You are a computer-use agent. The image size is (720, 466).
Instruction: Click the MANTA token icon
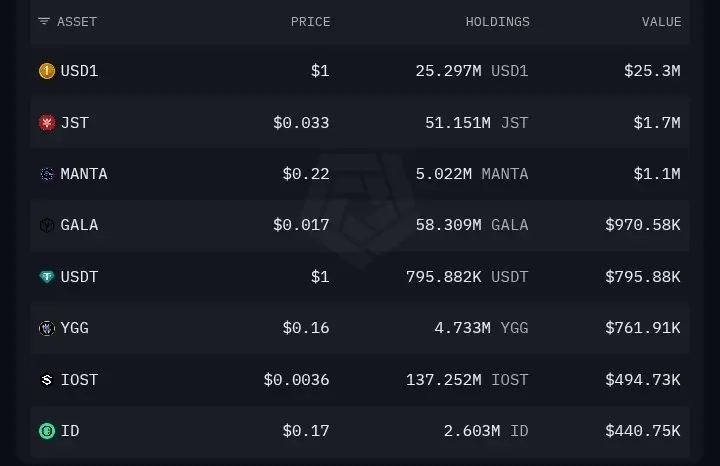click(x=47, y=174)
